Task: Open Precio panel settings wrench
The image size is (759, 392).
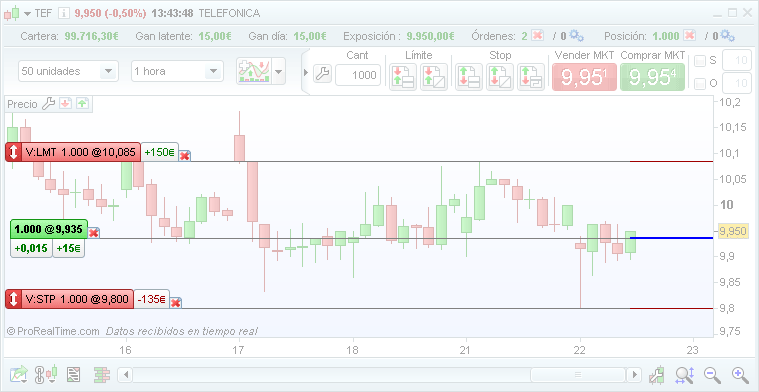Action: [48, 104]
